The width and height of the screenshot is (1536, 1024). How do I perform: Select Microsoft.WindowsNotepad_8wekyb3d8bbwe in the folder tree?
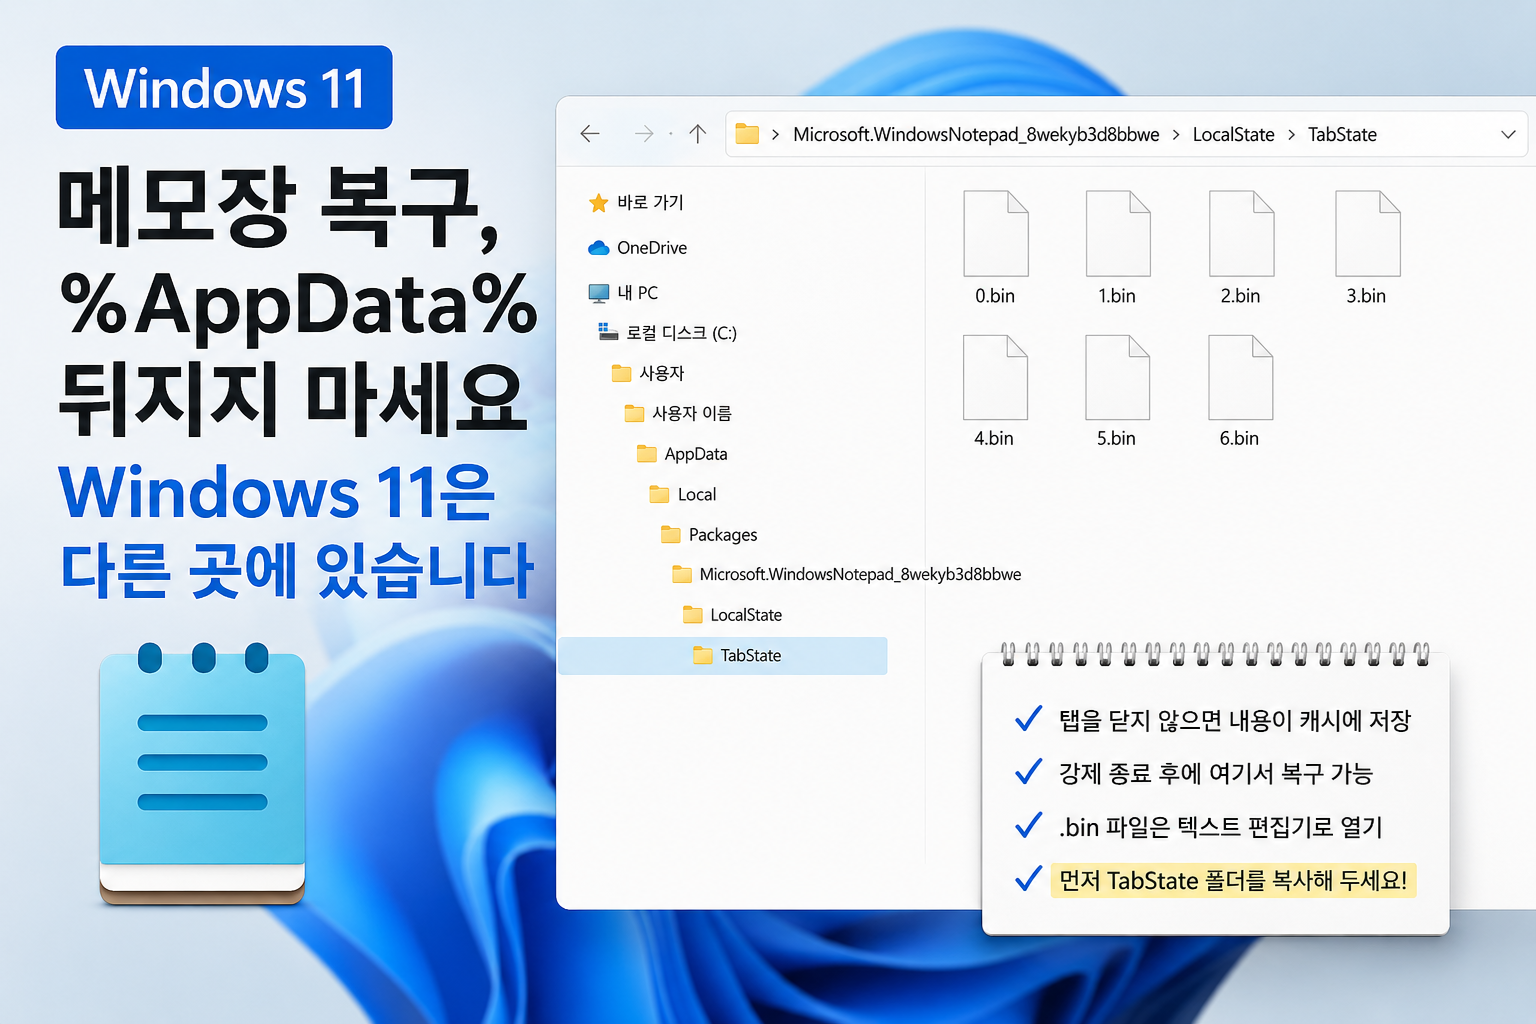(847, 575)
